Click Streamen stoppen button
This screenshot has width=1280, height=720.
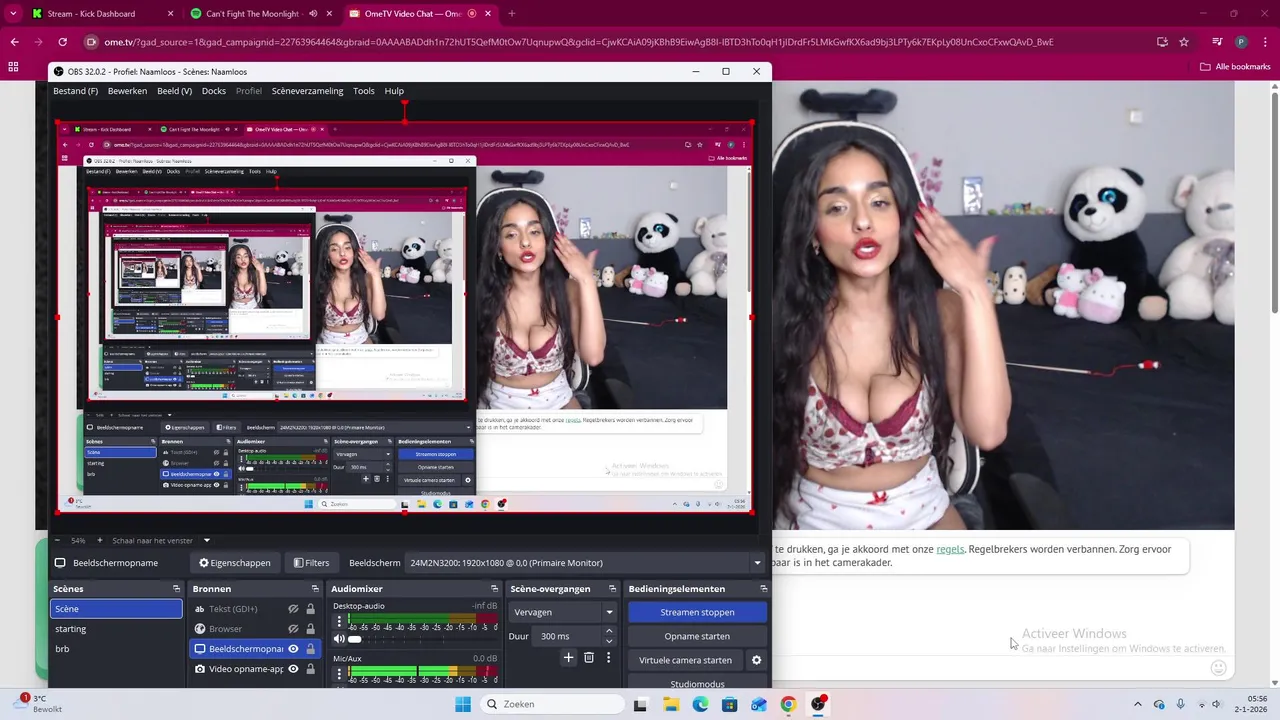tap(697, 612)
